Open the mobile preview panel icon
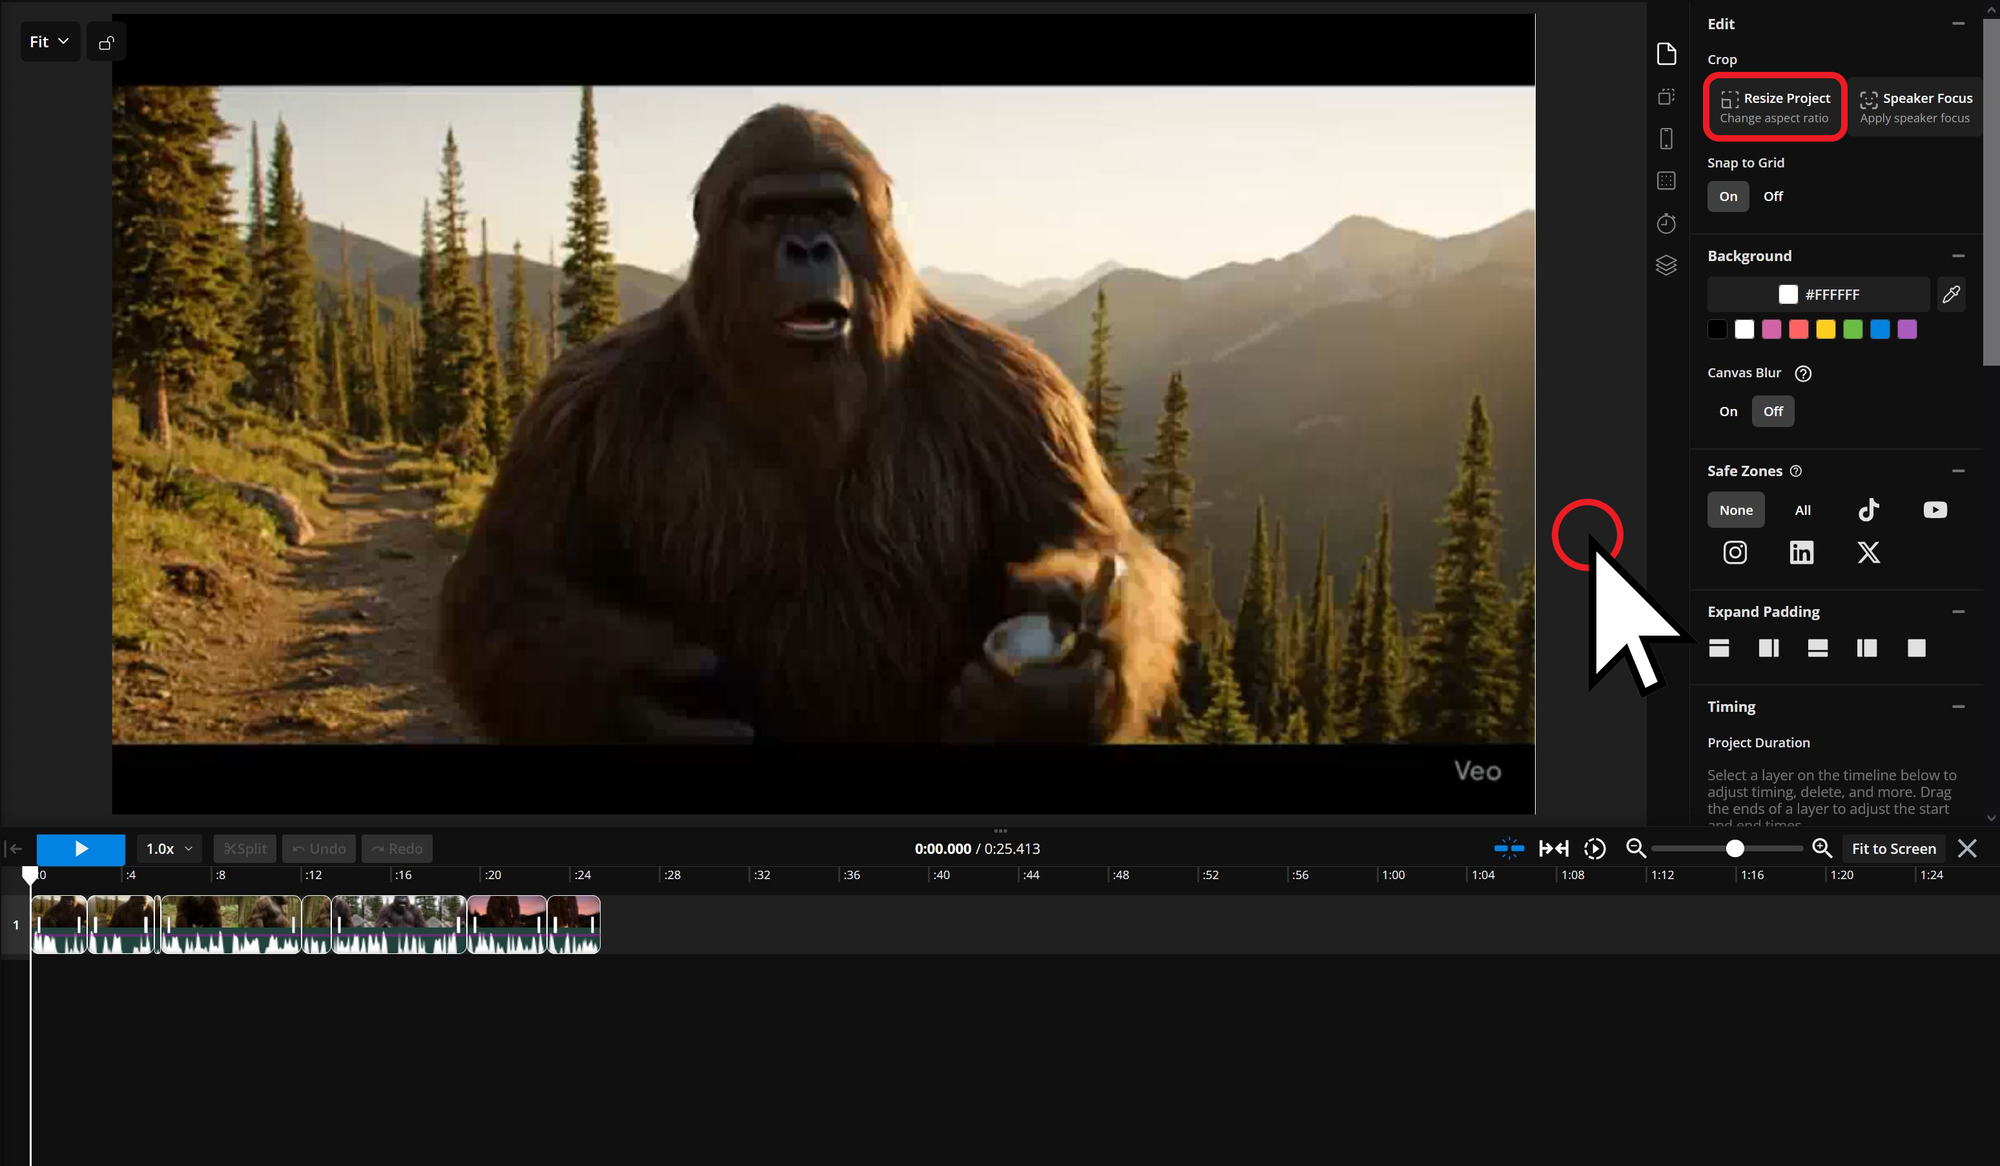The width and height of the screenshot is (2000, 1166). pyautogui.click(x=1666, y=138)
